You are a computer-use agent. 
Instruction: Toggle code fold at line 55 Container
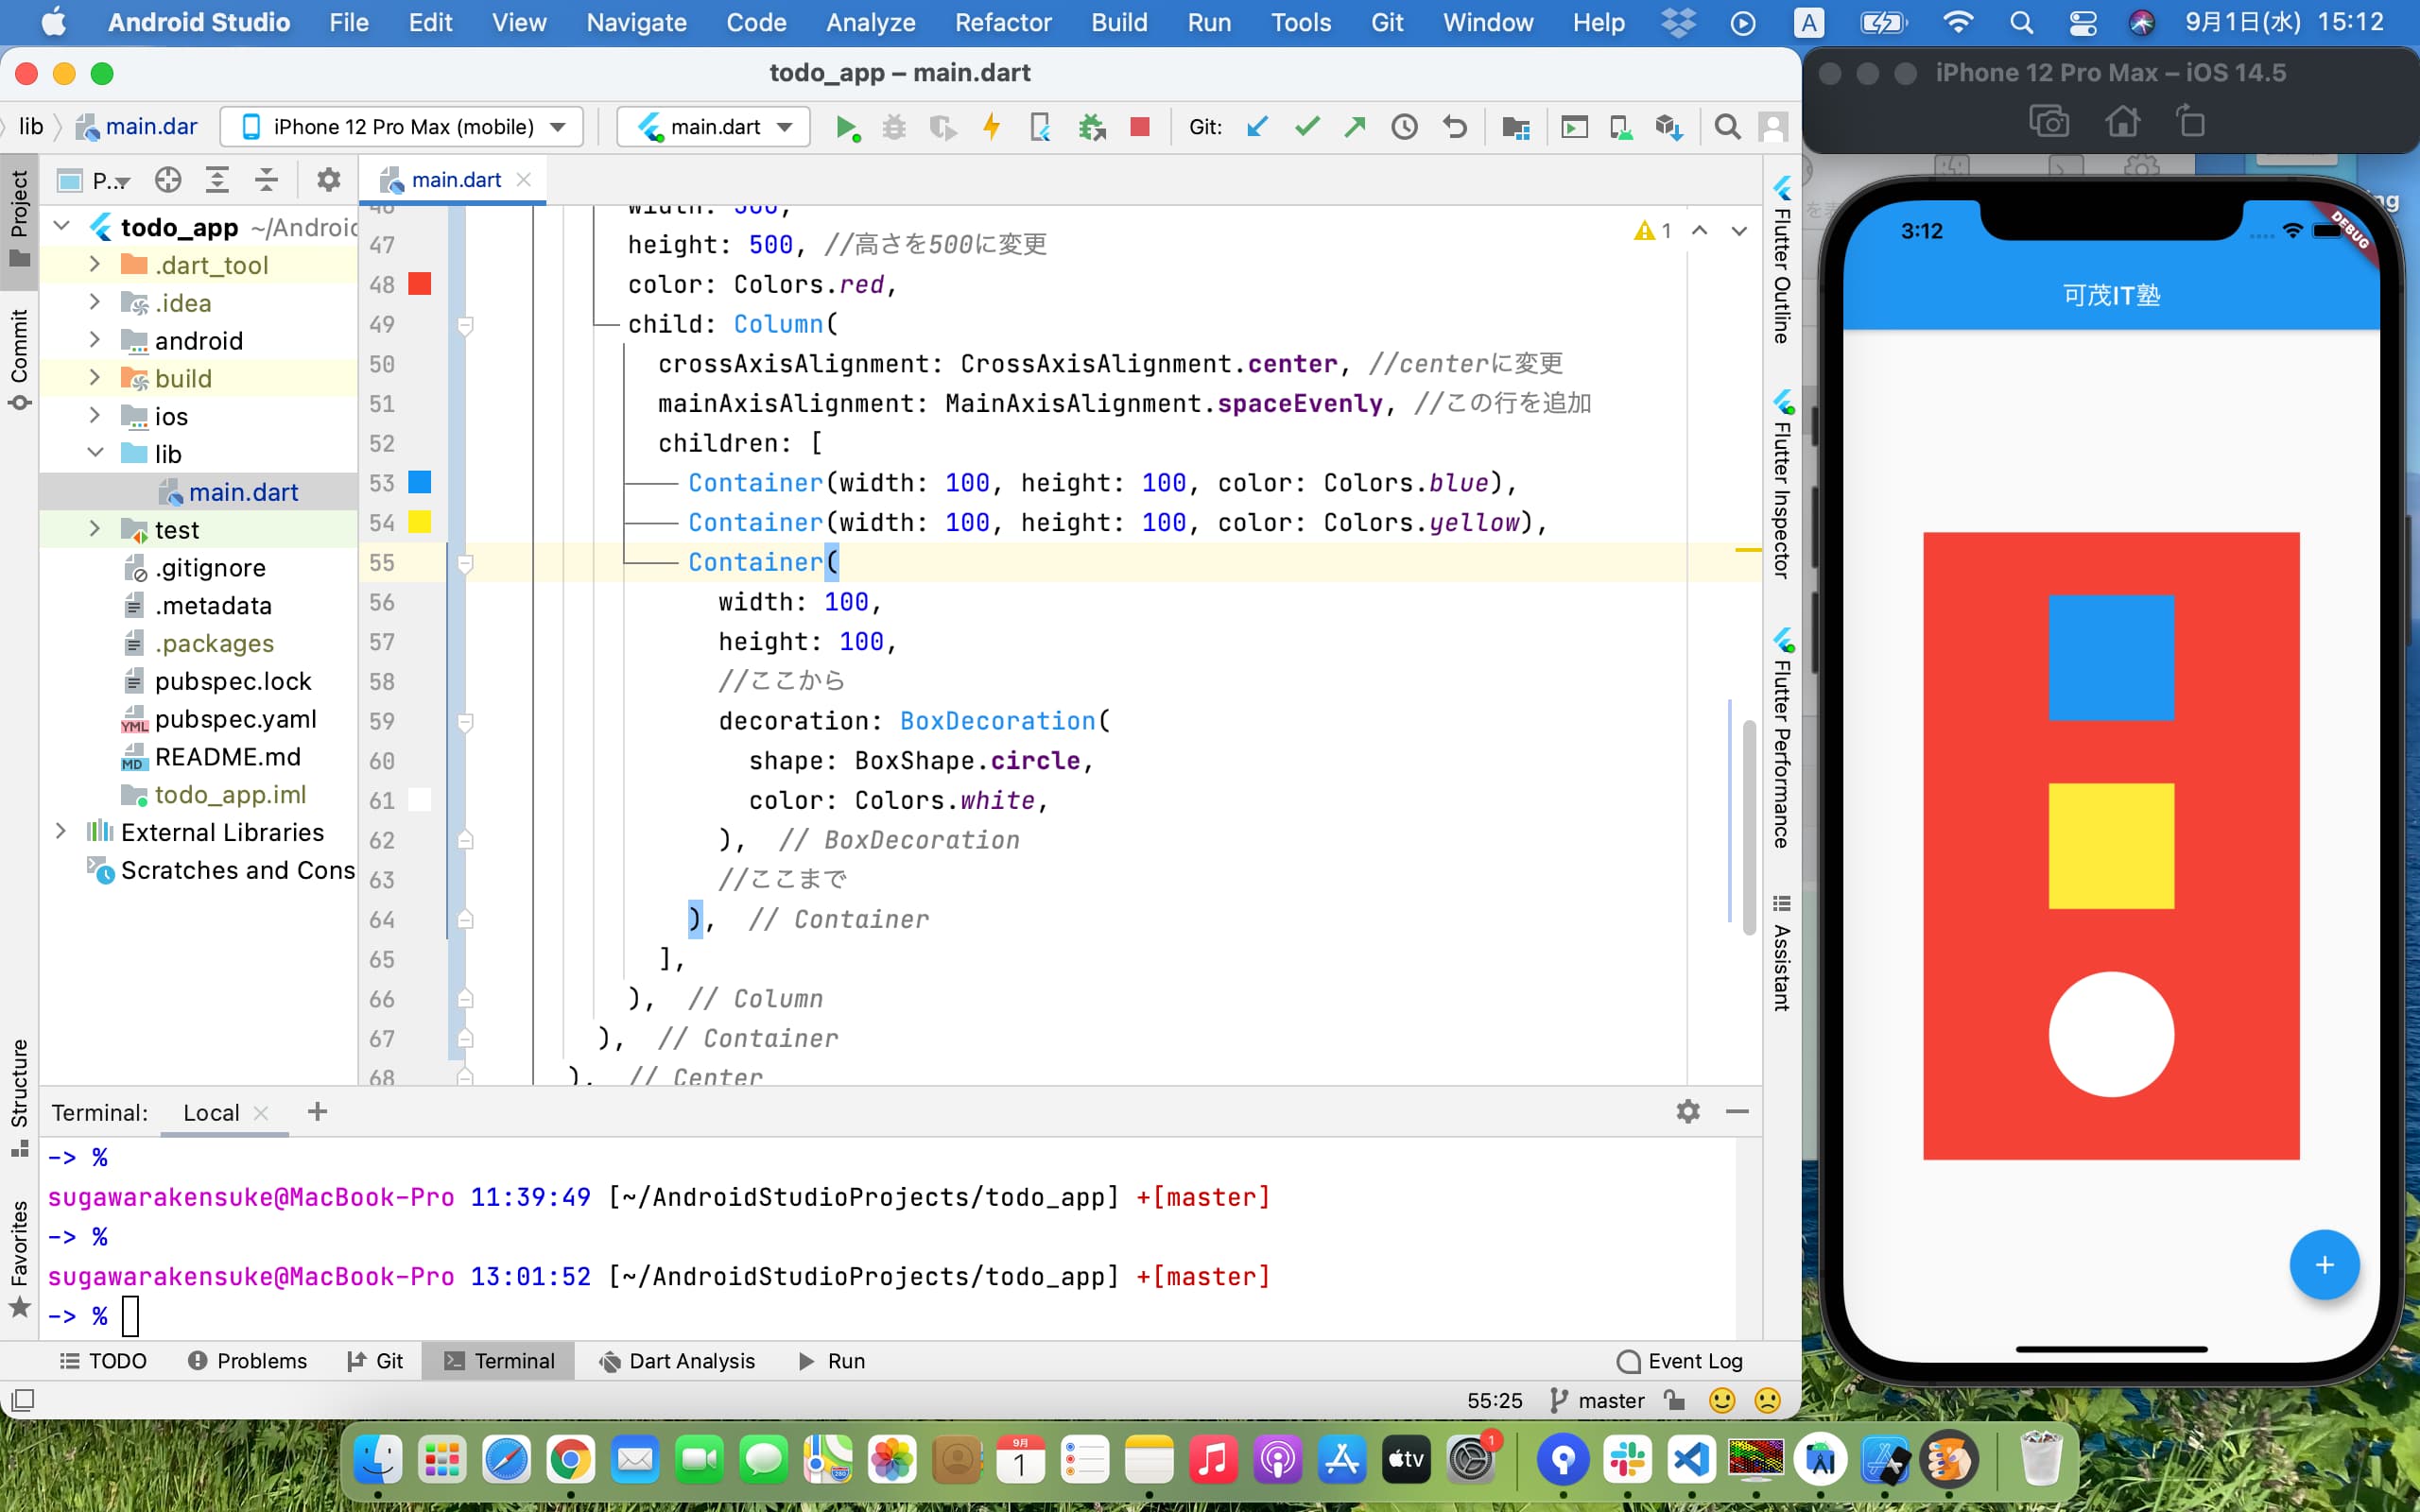(x=465, y=563)
